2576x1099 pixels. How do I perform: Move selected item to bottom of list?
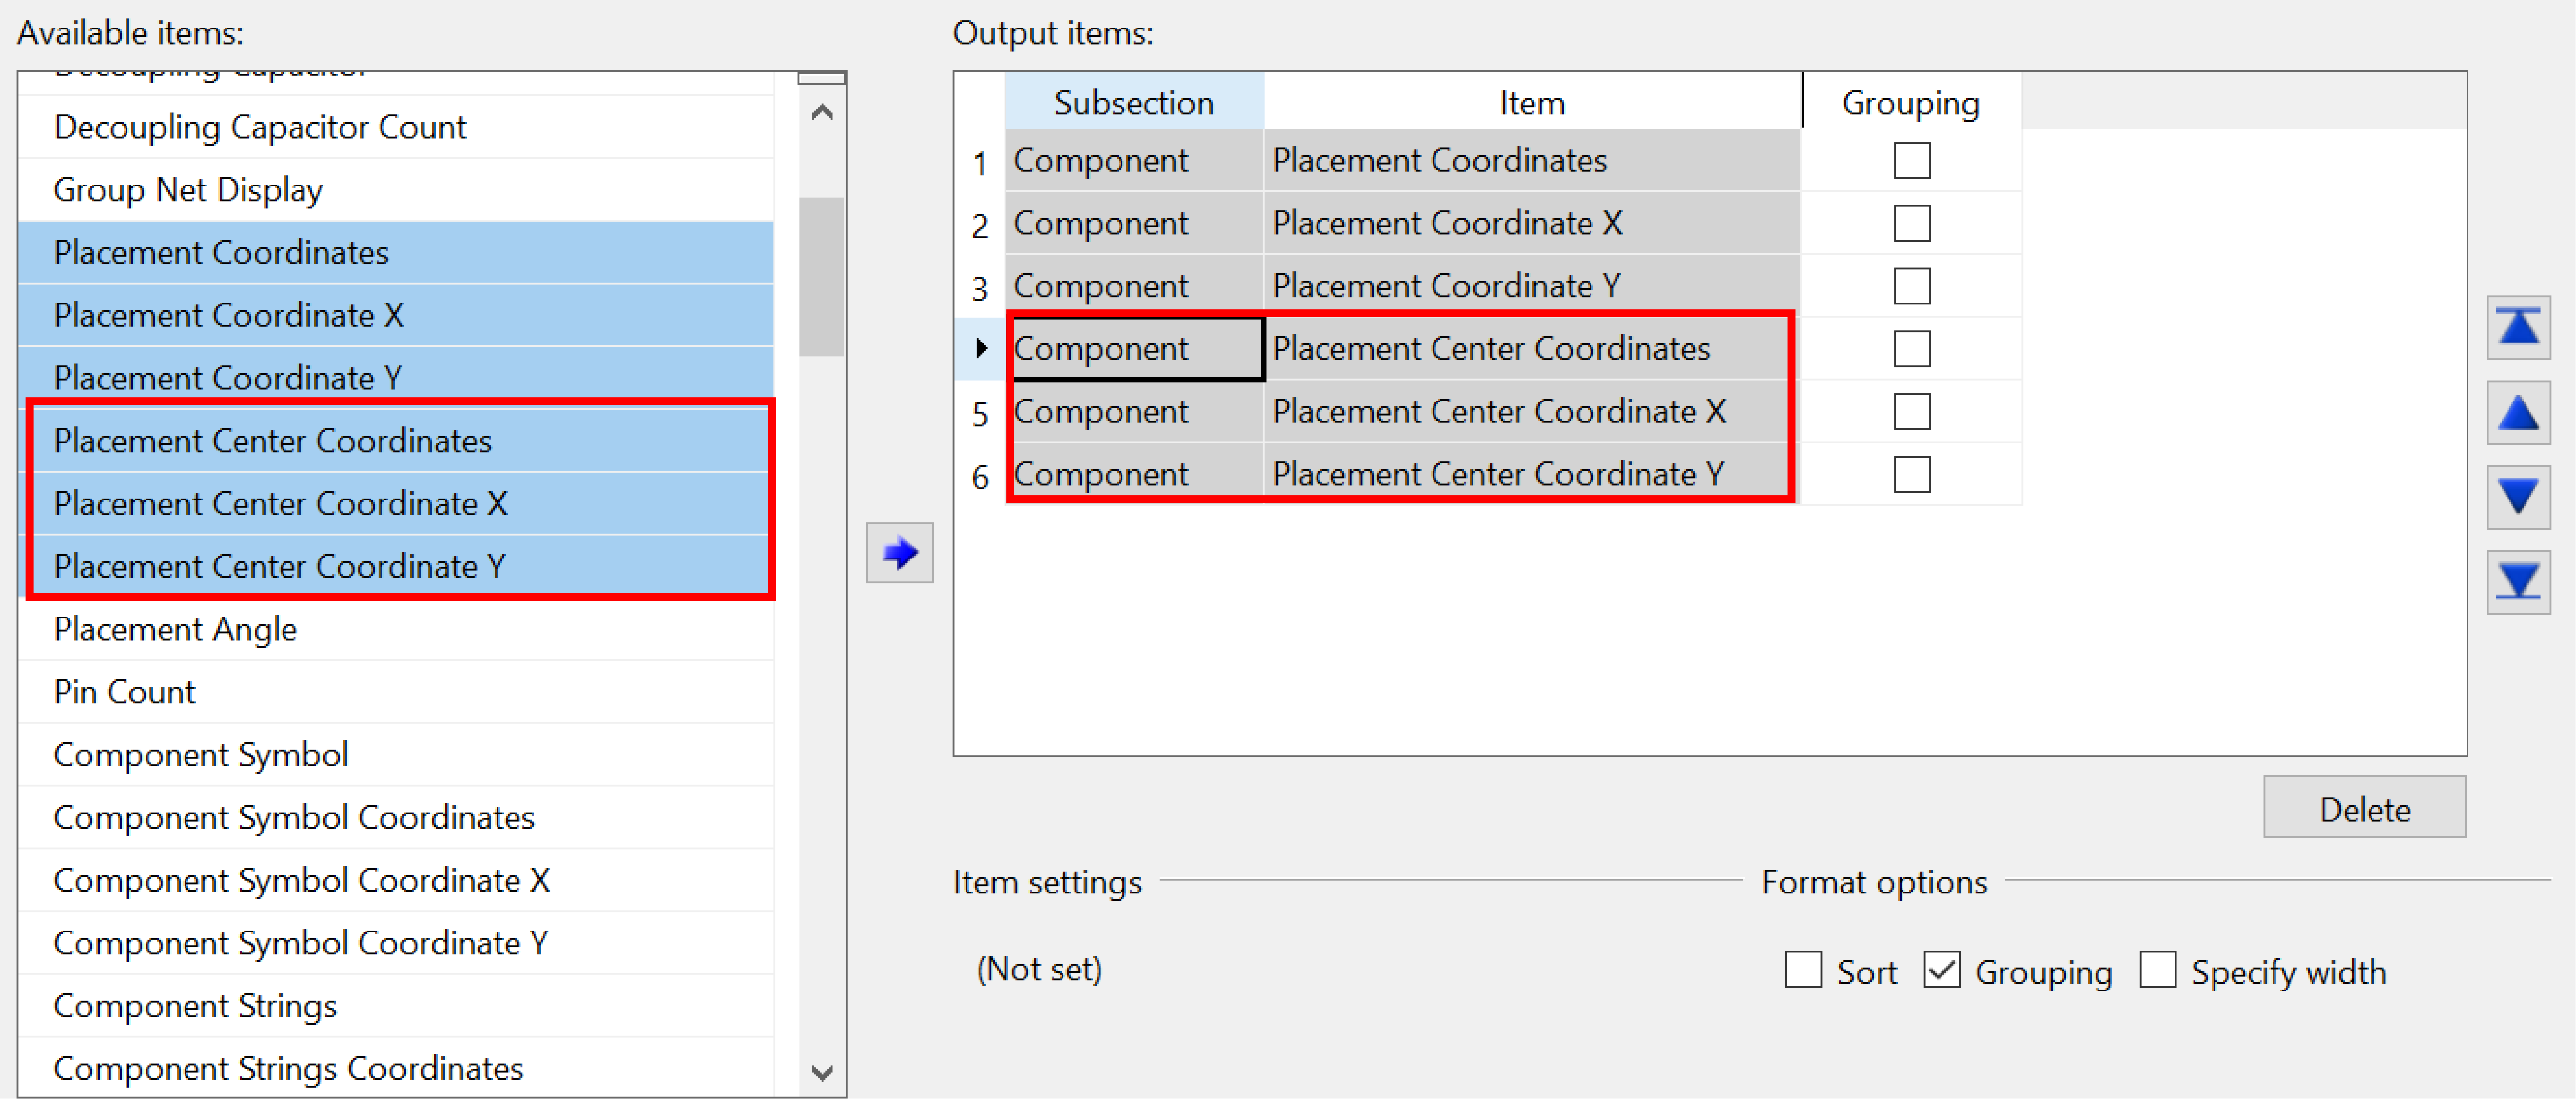point(2517,582)
